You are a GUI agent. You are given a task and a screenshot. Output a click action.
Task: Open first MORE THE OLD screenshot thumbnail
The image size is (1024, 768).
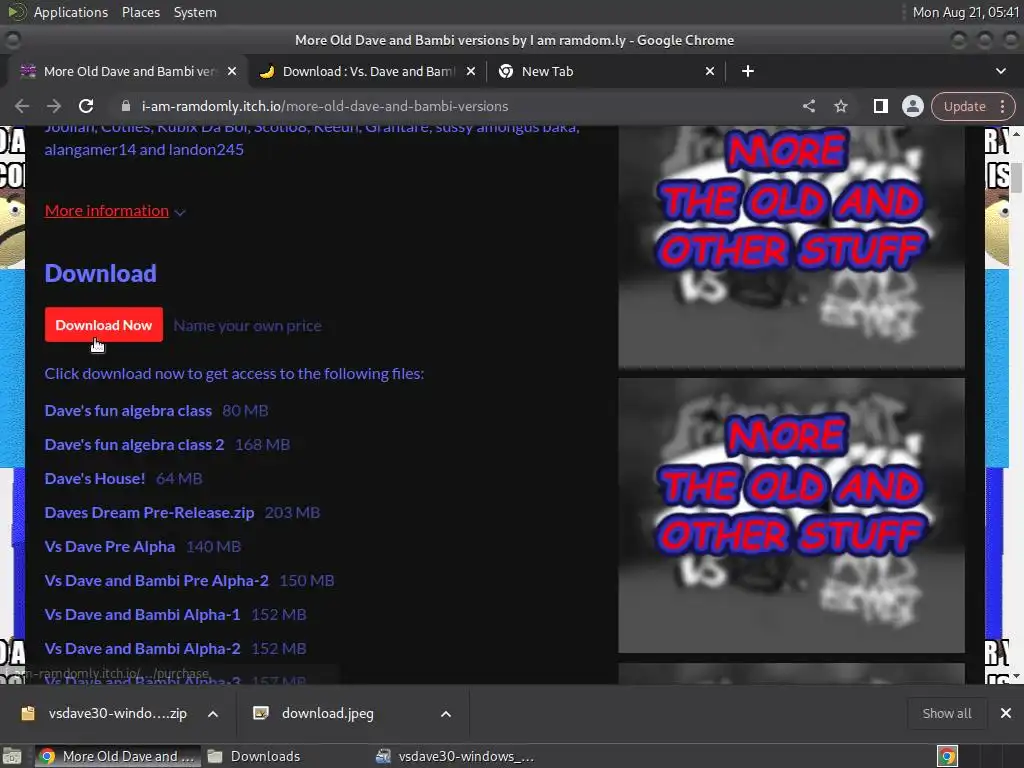click(x=791, y=247)
